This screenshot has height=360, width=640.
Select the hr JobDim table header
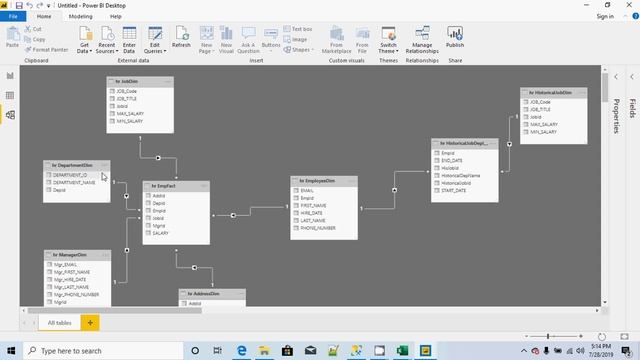pyautogui.click(x=140, y=82)
